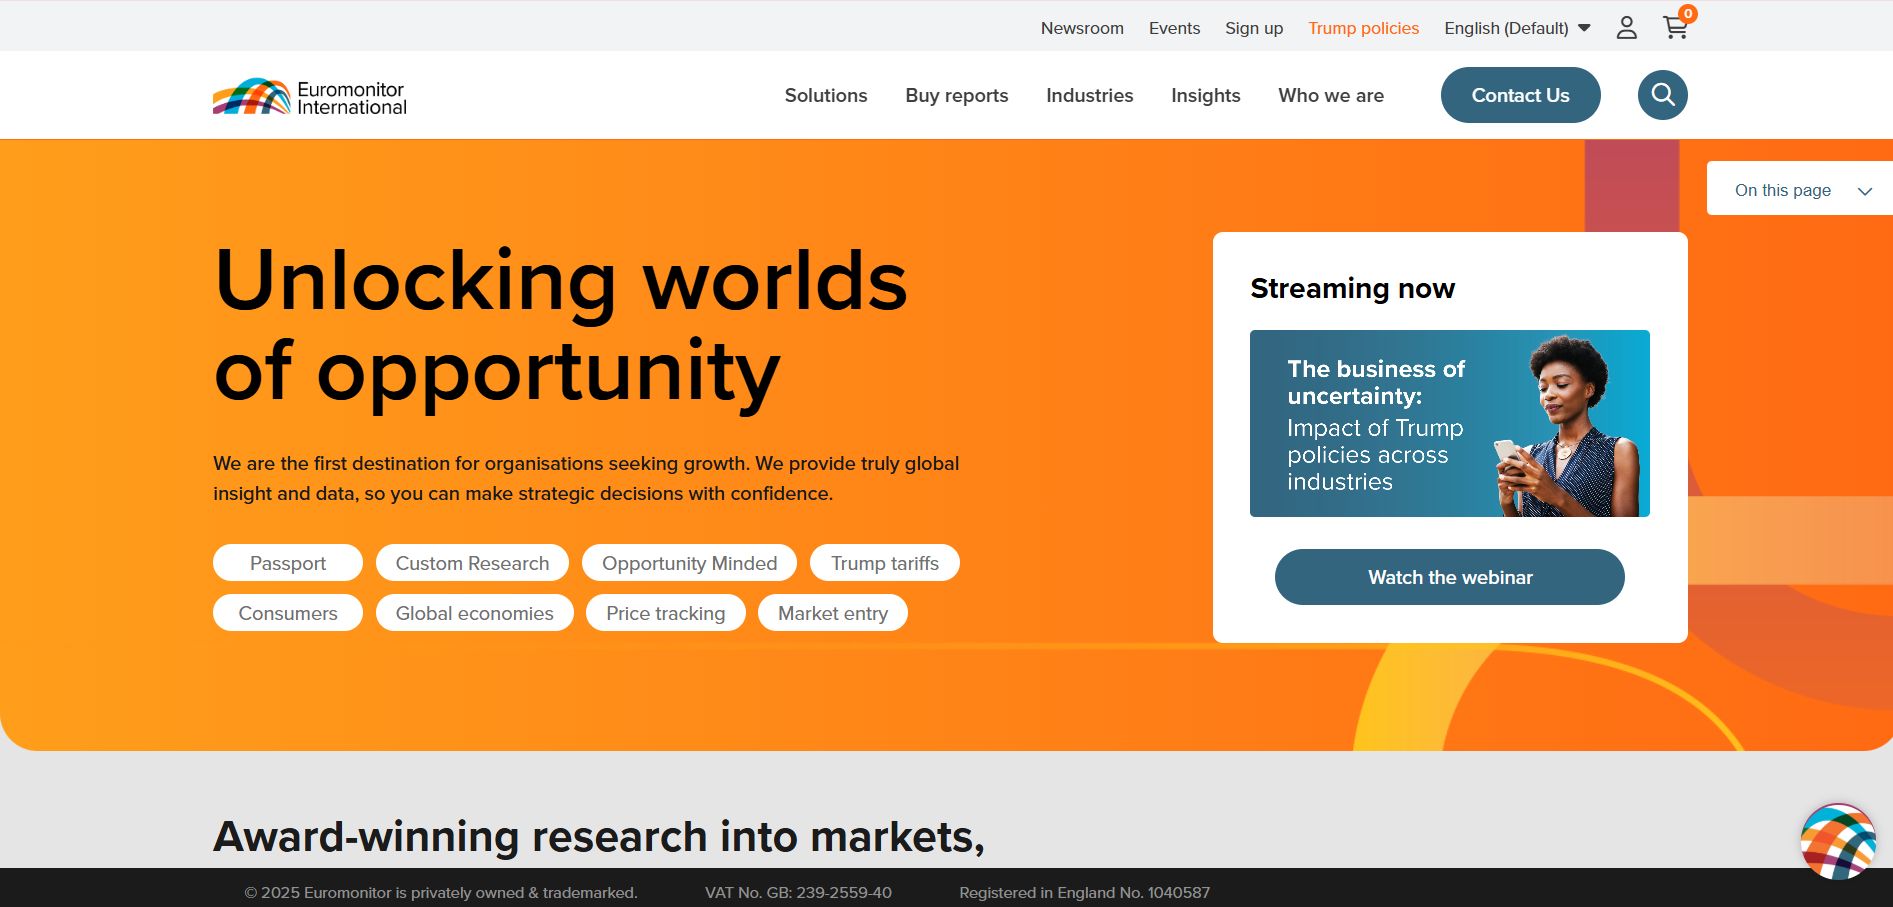Expand the English (Default) language dropdown
1893x907 pixels.
tap(1516, 28)
